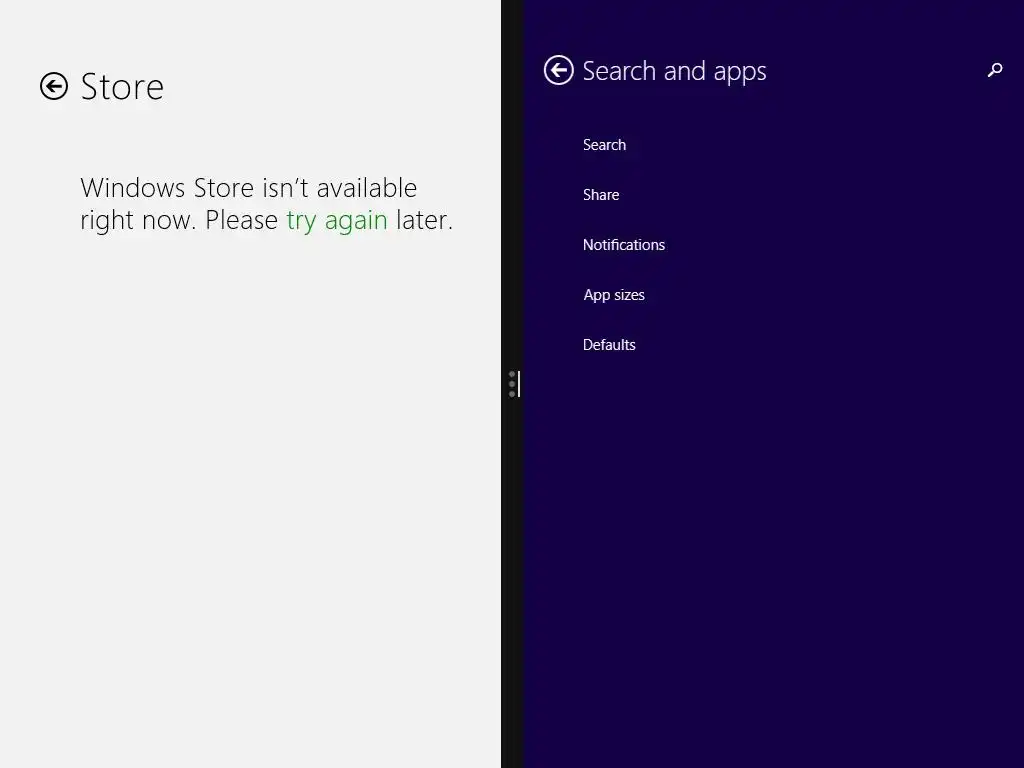Click the word 'apps' in the heading
Viewport: 1024px width, 768px height.
pyautogui.click(x=740, y=72)
